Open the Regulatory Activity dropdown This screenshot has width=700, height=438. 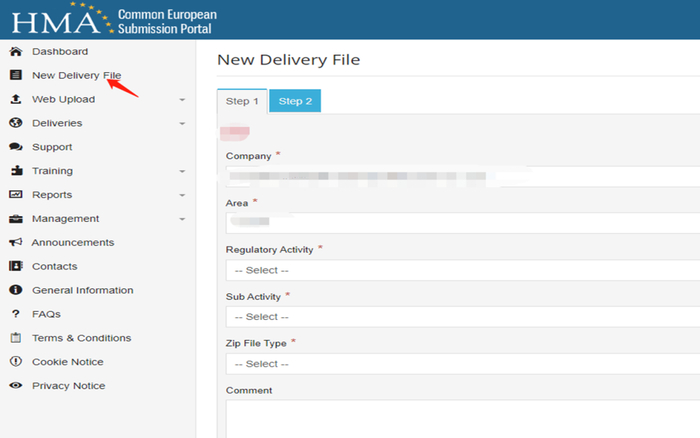(462, 270)
